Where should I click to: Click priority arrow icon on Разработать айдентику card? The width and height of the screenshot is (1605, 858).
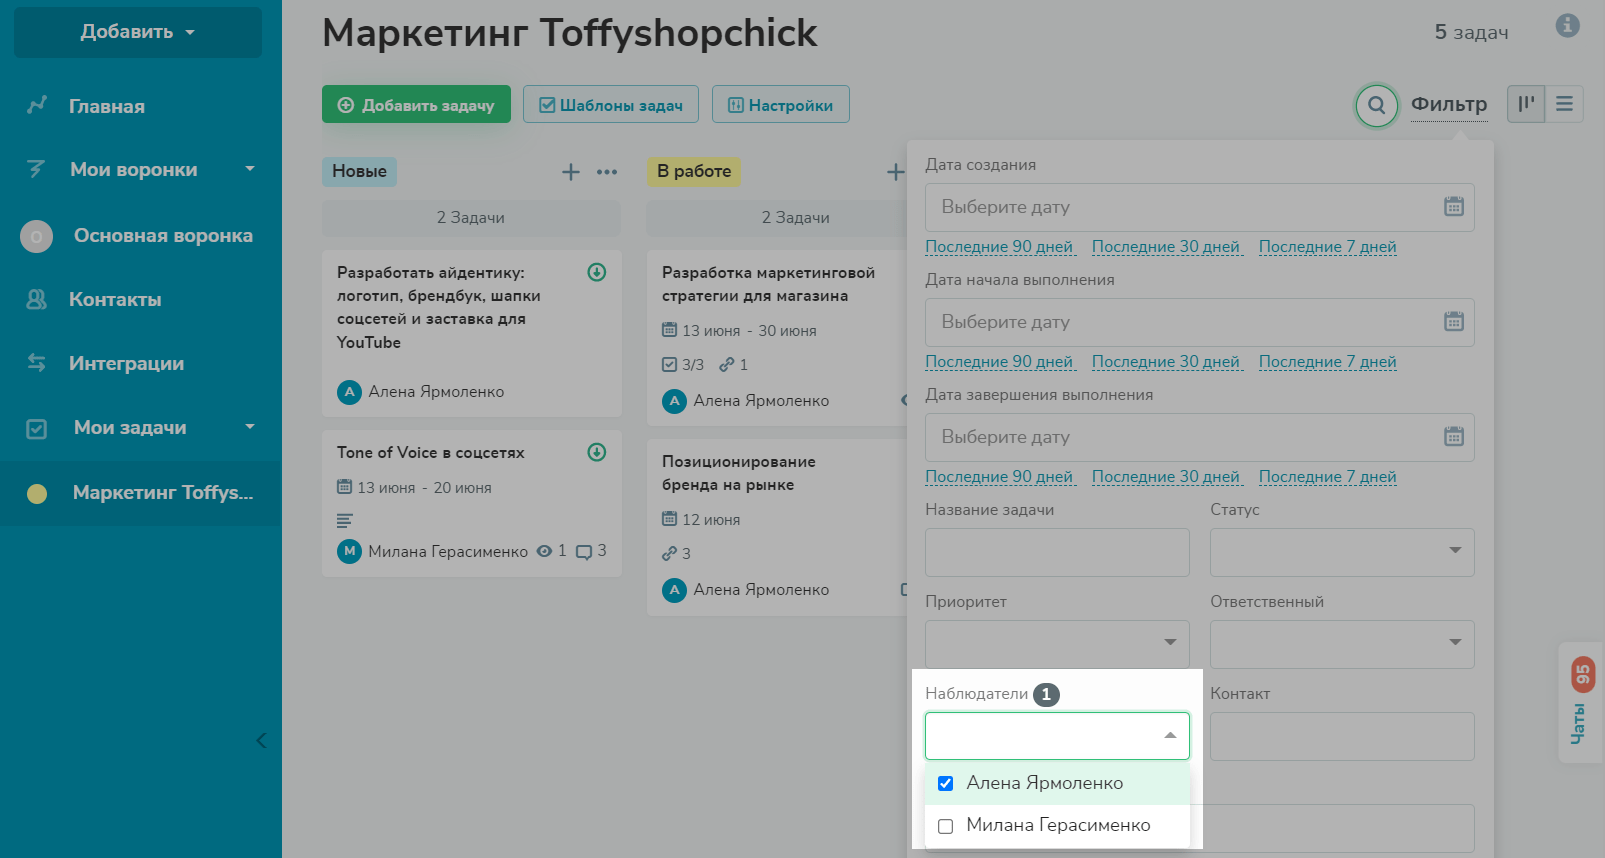tap(597, 272)
